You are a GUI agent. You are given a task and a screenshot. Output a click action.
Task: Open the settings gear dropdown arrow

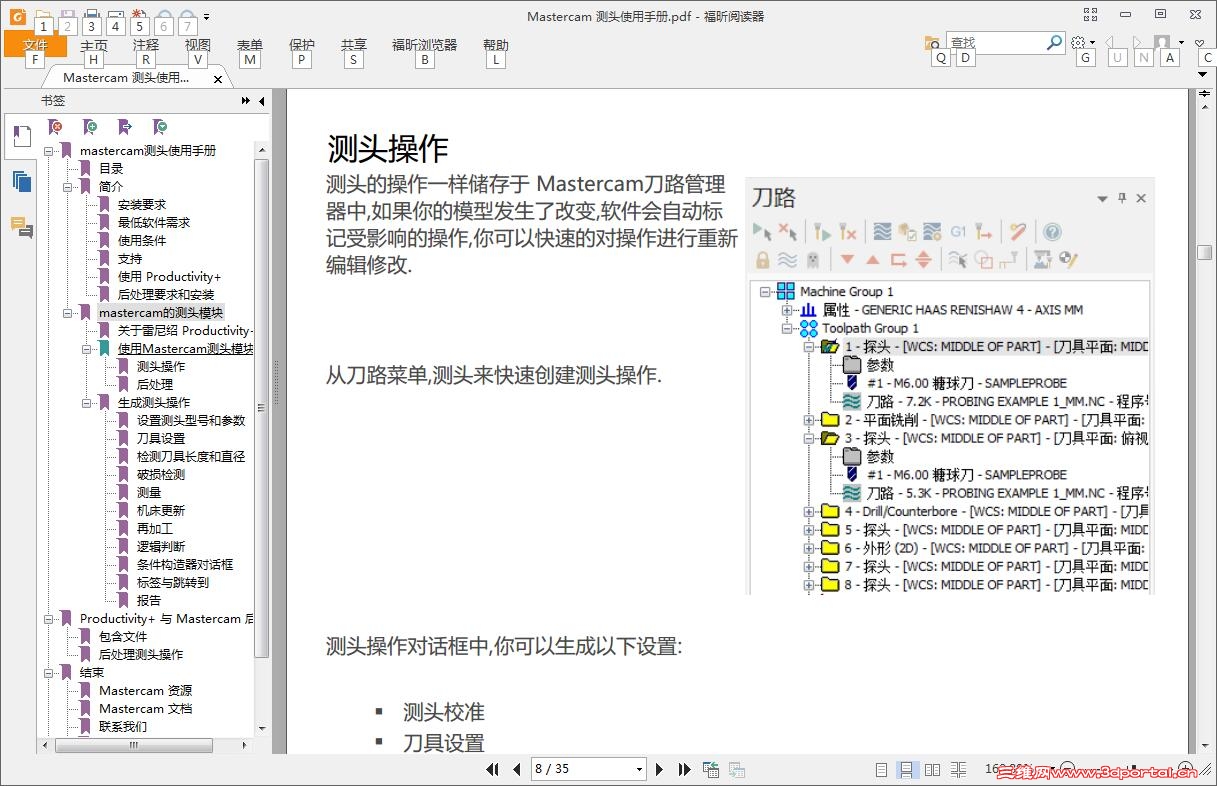coord(1093,43)
